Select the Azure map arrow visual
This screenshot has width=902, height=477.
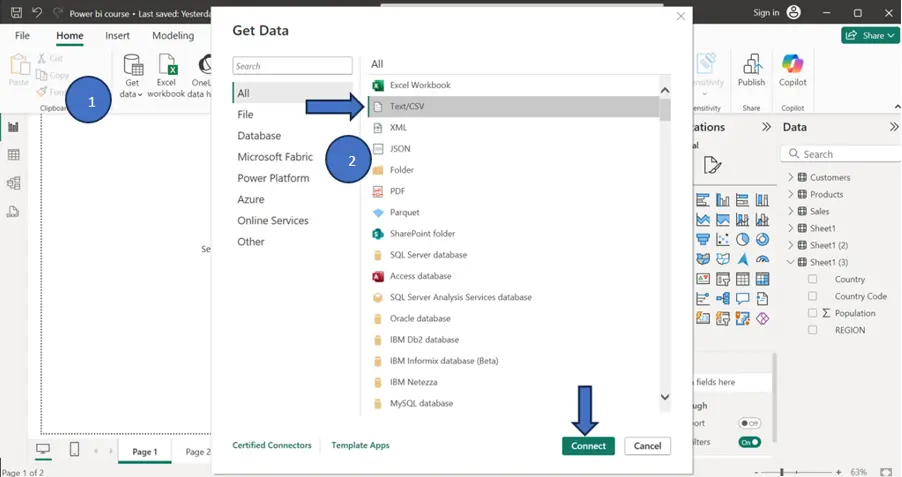[743, 260]
